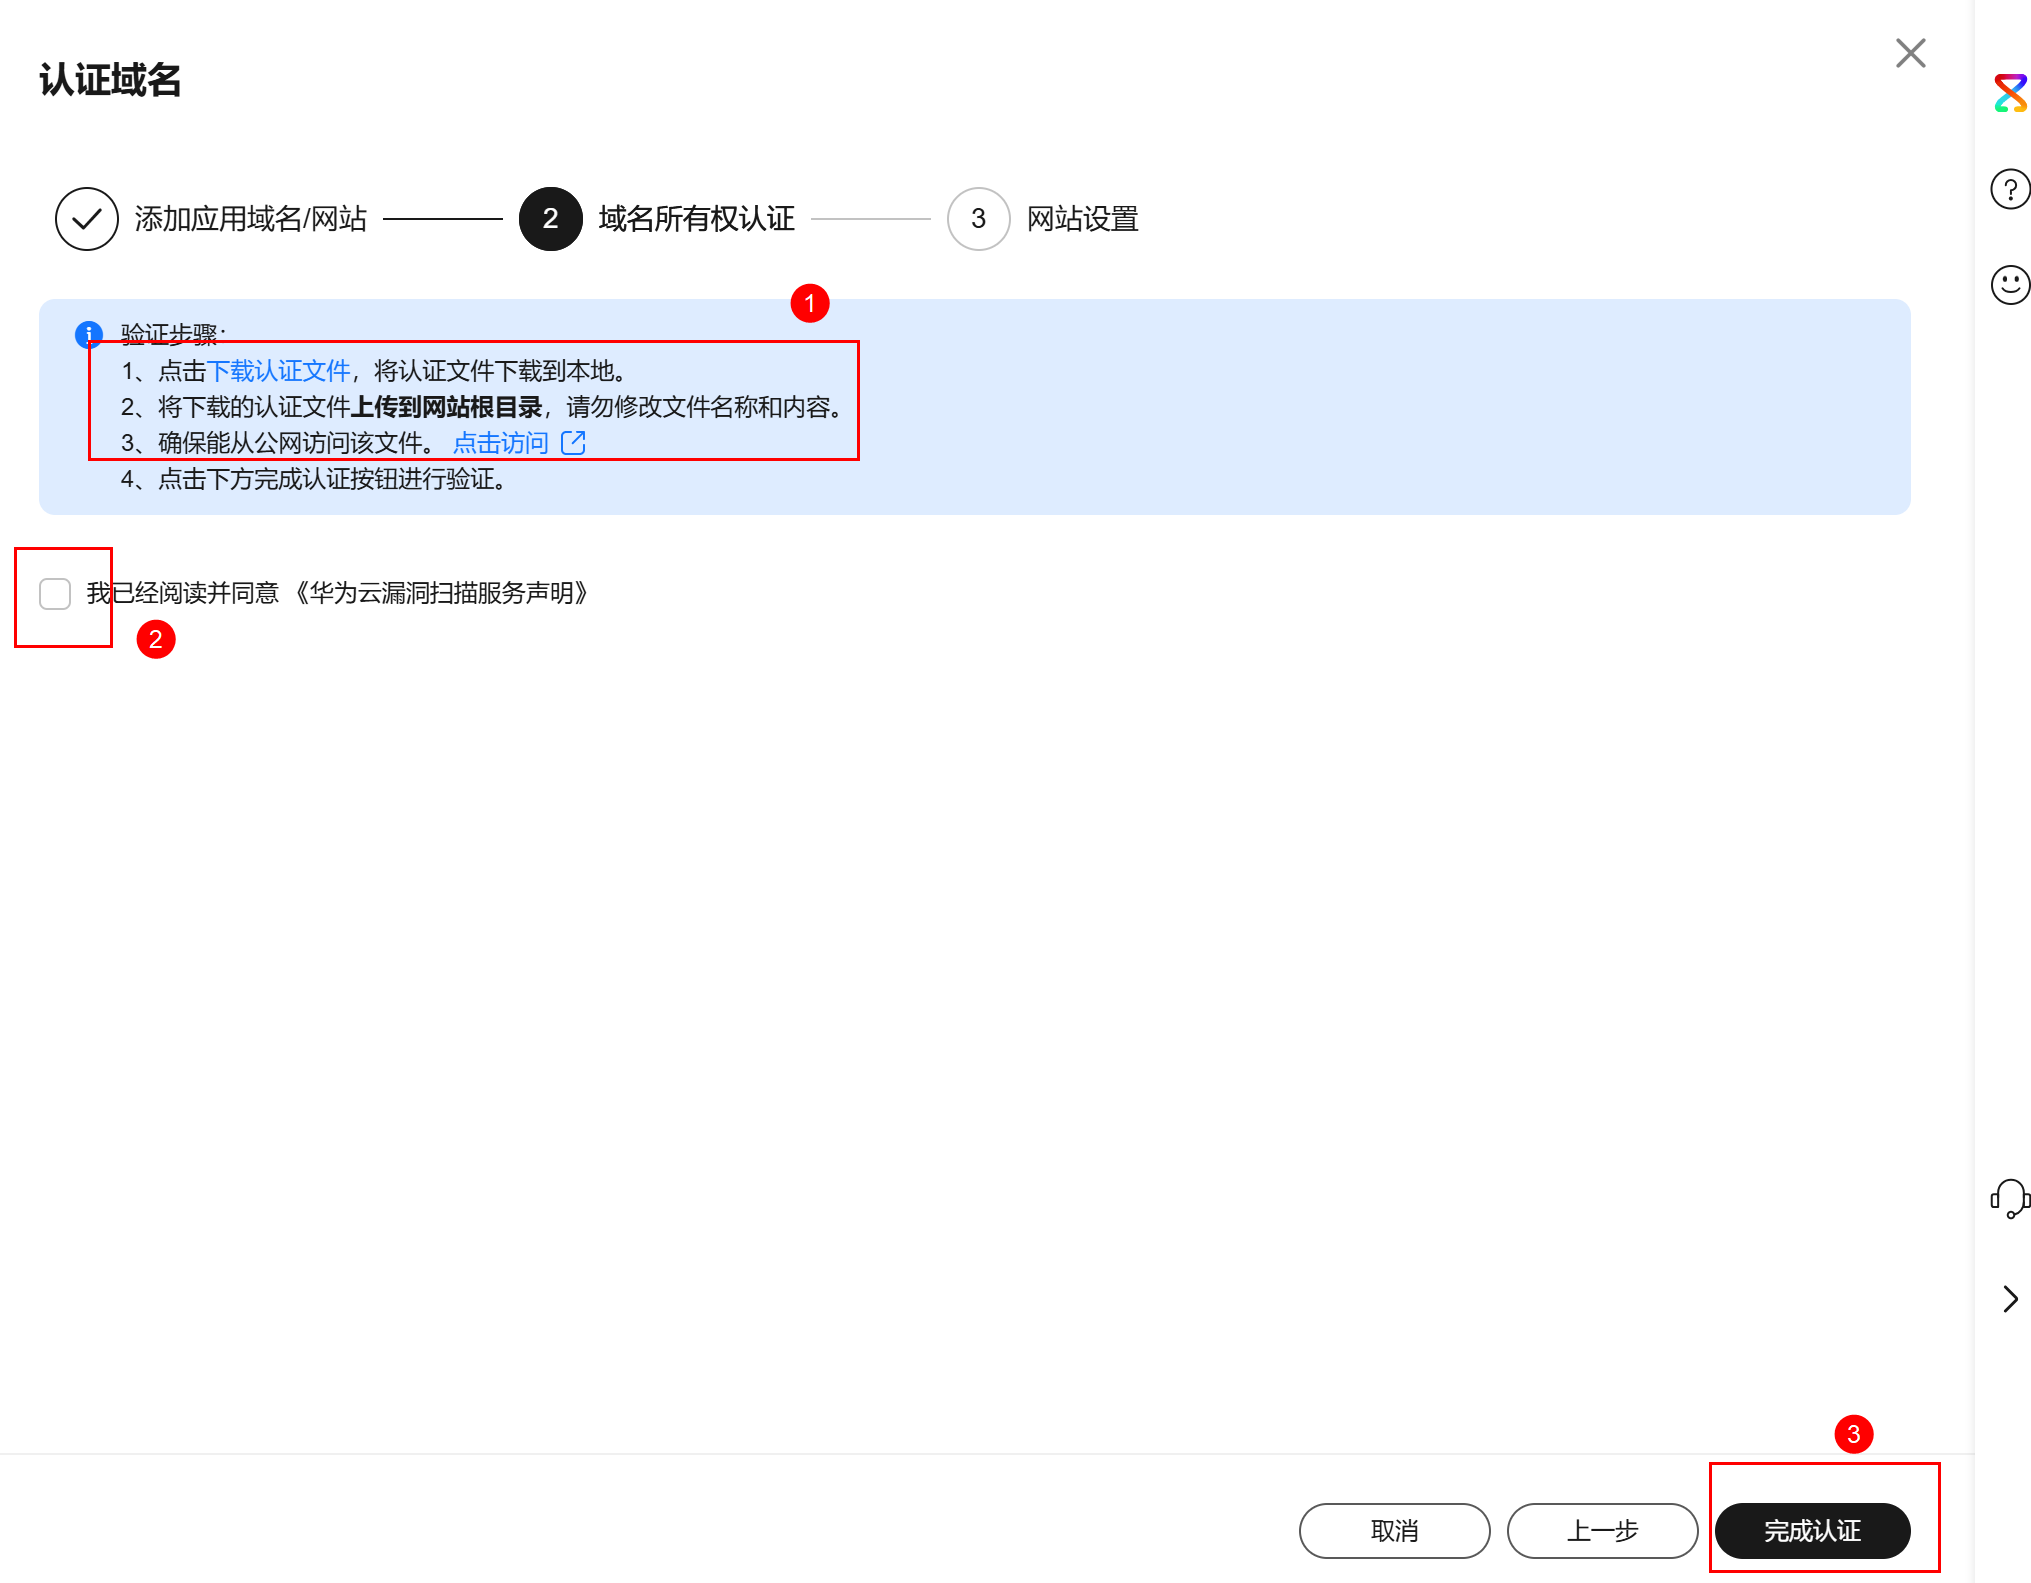
Task: Click the 上一步 button
Action: [x=1602, y=1531]
